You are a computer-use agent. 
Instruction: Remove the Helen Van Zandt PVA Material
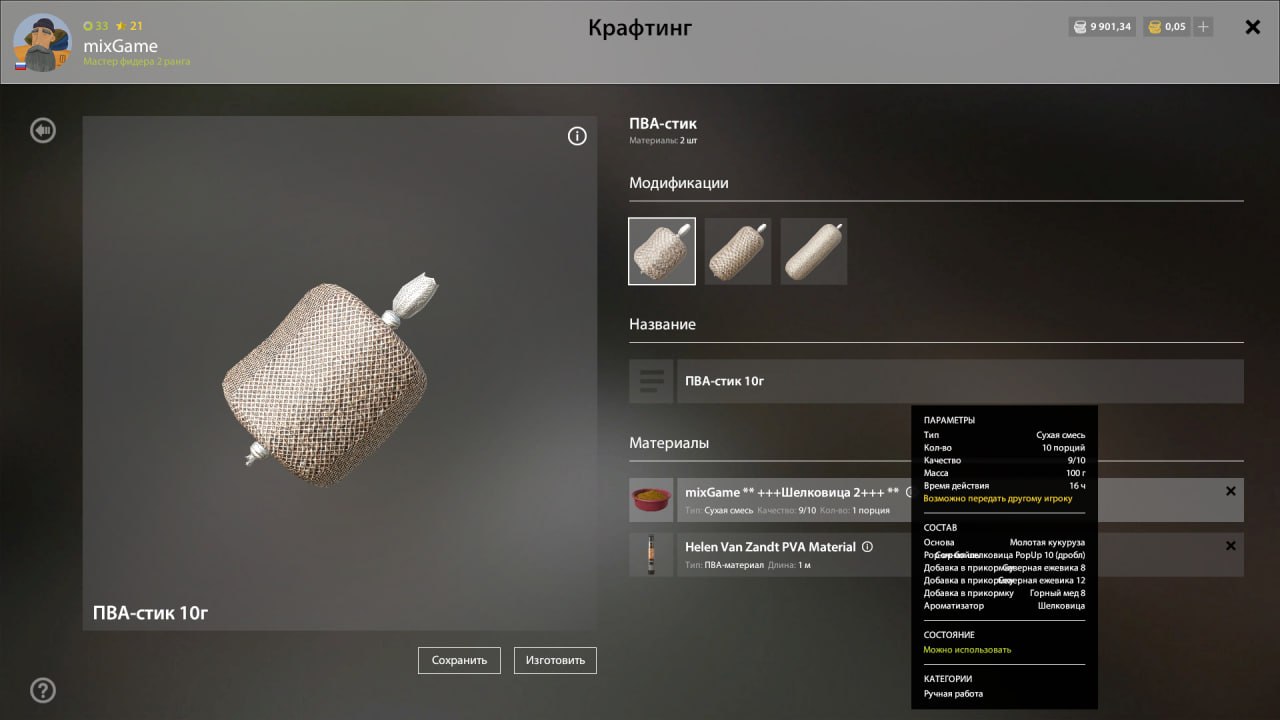point(1231,546)
